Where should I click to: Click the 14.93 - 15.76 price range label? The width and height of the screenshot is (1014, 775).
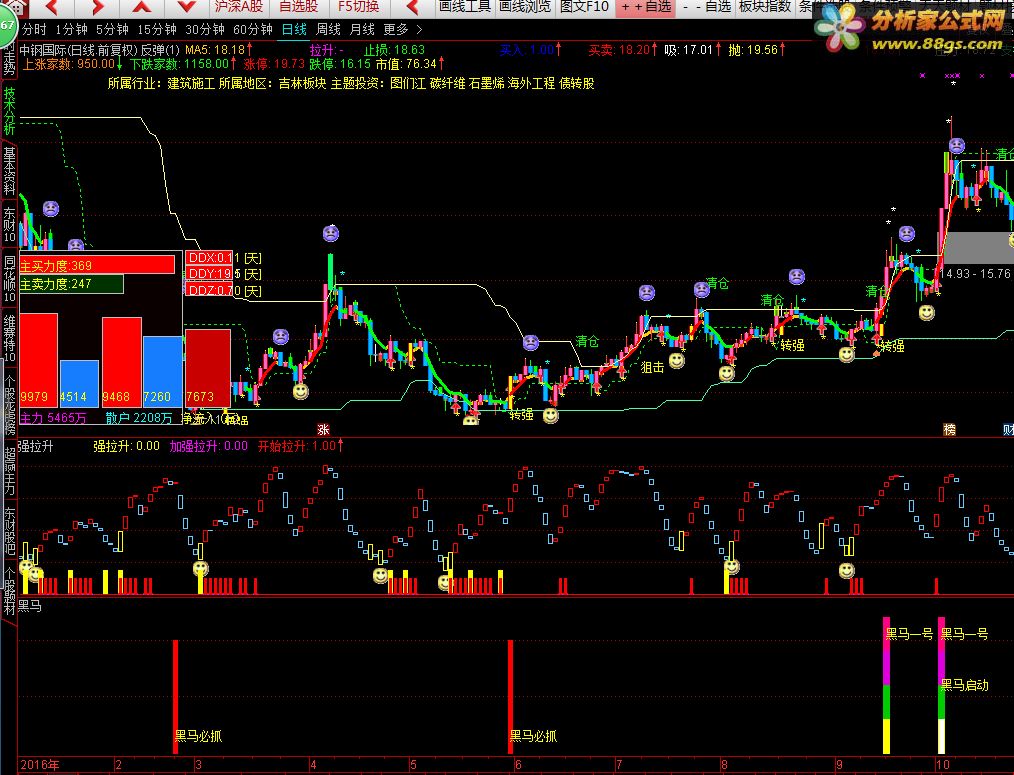coord(975,274)
